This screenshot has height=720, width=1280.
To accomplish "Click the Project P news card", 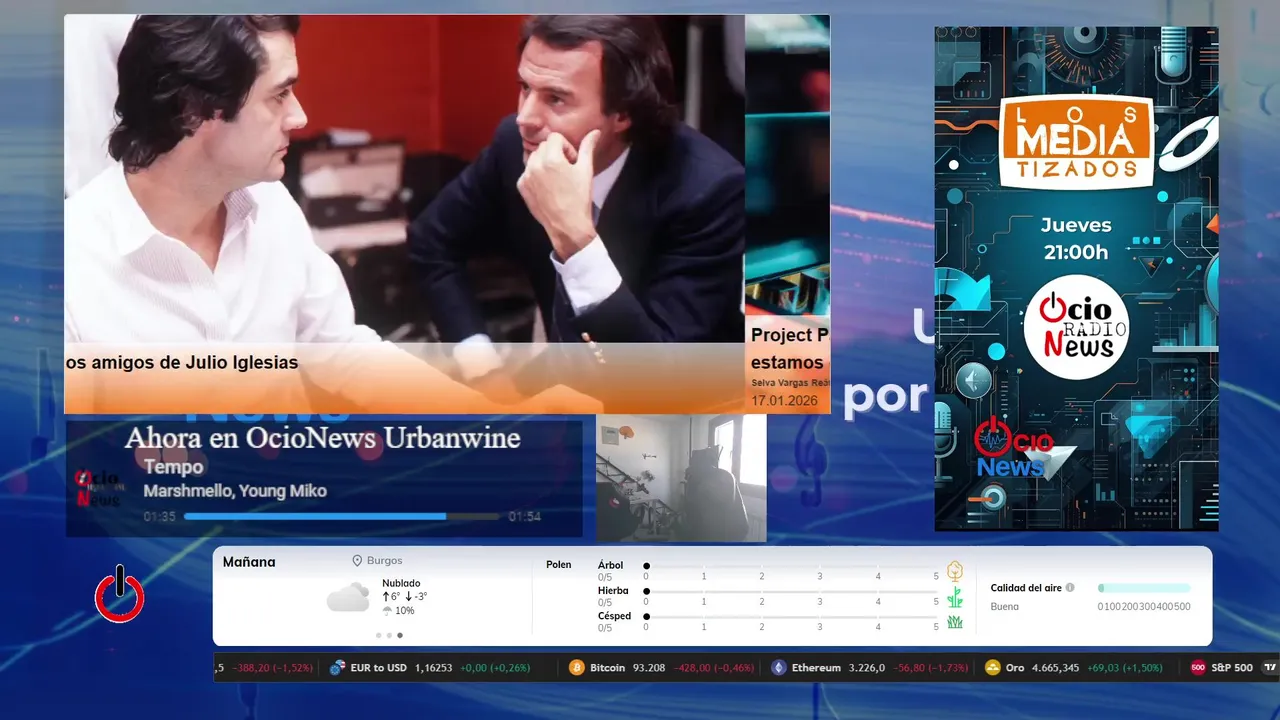I will click(x=788, y=214).
